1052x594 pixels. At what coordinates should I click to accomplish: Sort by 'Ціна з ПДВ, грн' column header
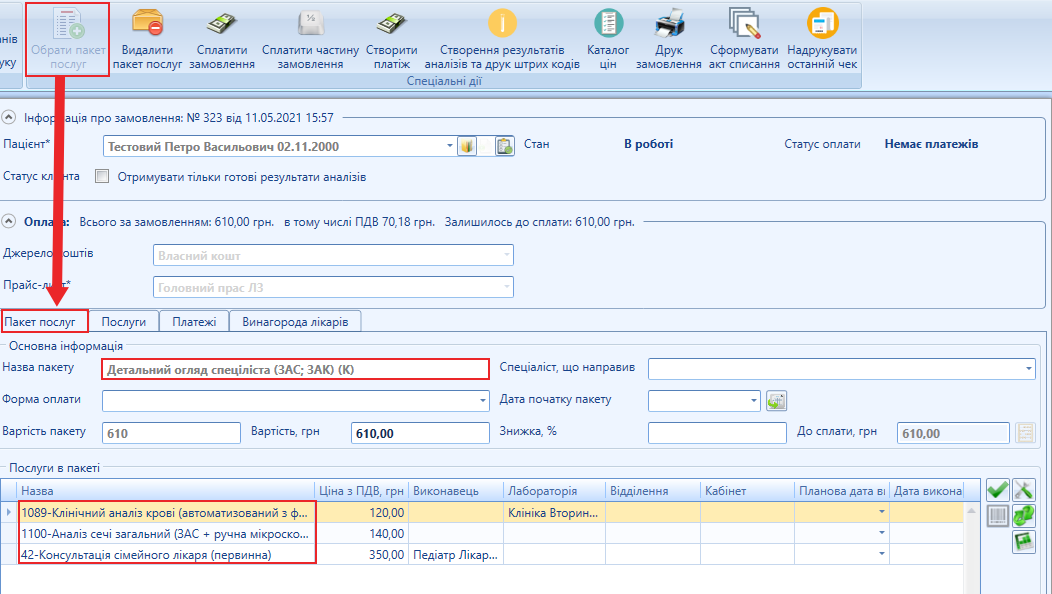(361, 491)
